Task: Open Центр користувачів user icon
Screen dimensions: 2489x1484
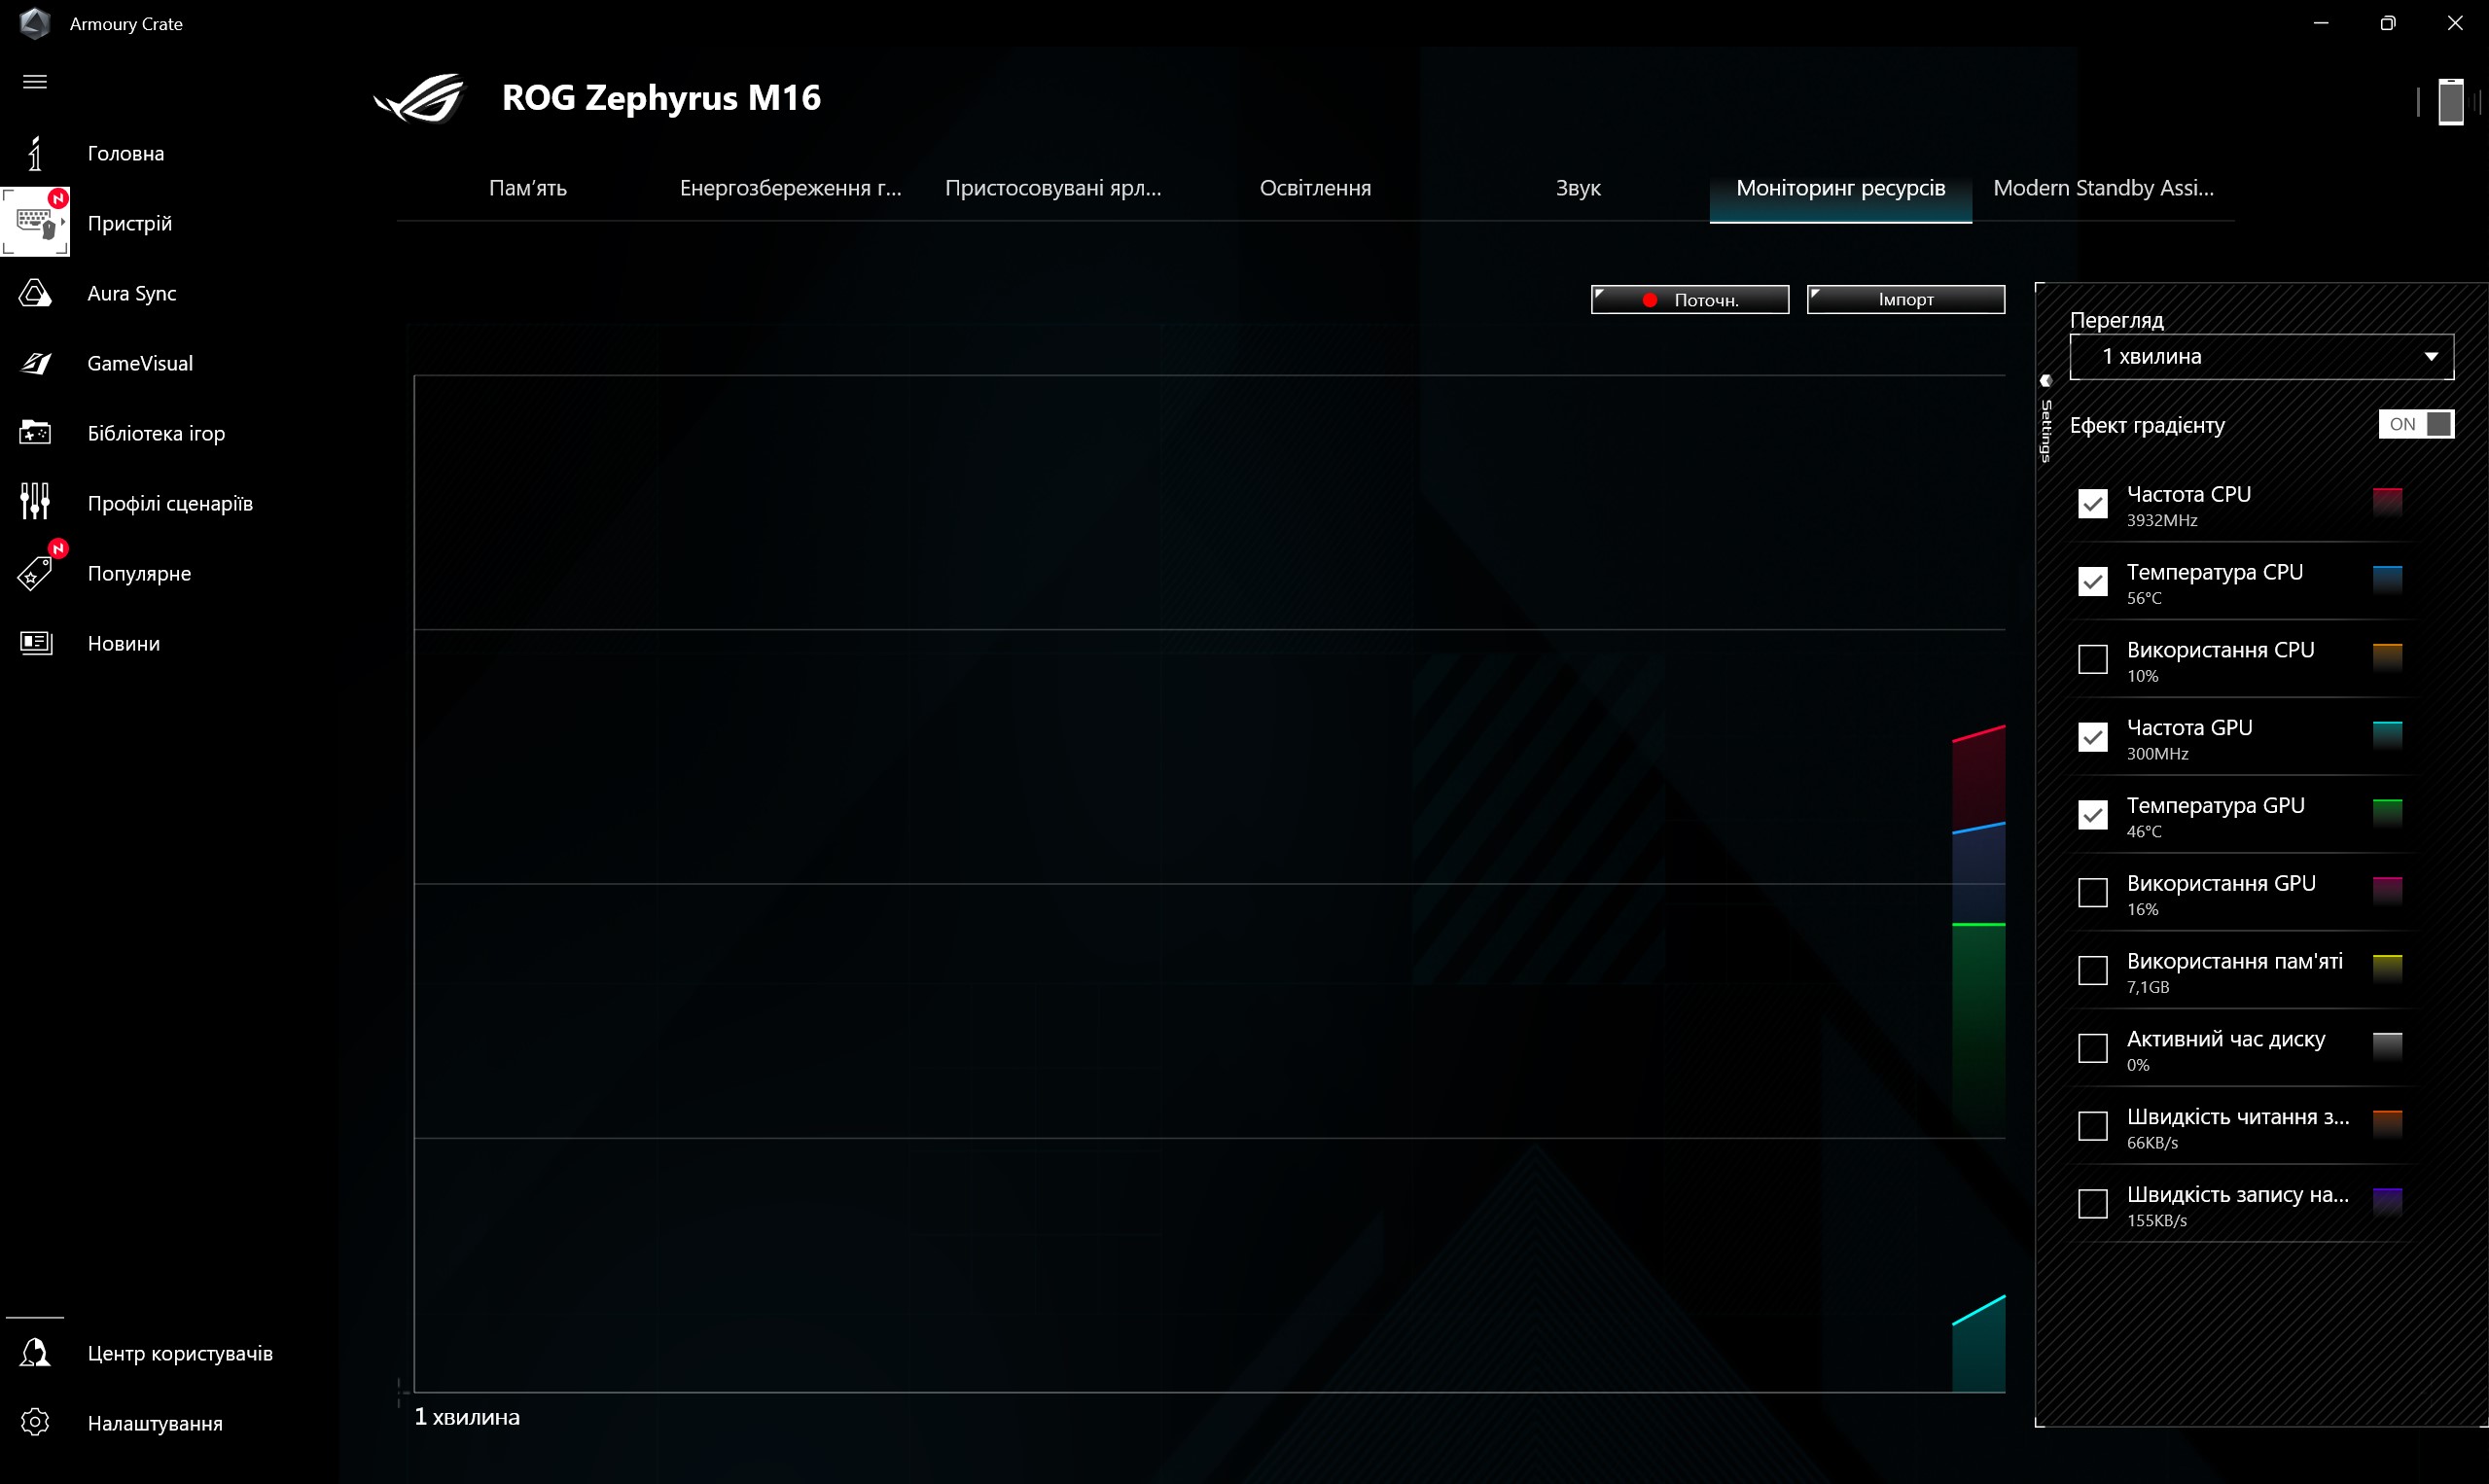Action: click(x=35, y=1352)
